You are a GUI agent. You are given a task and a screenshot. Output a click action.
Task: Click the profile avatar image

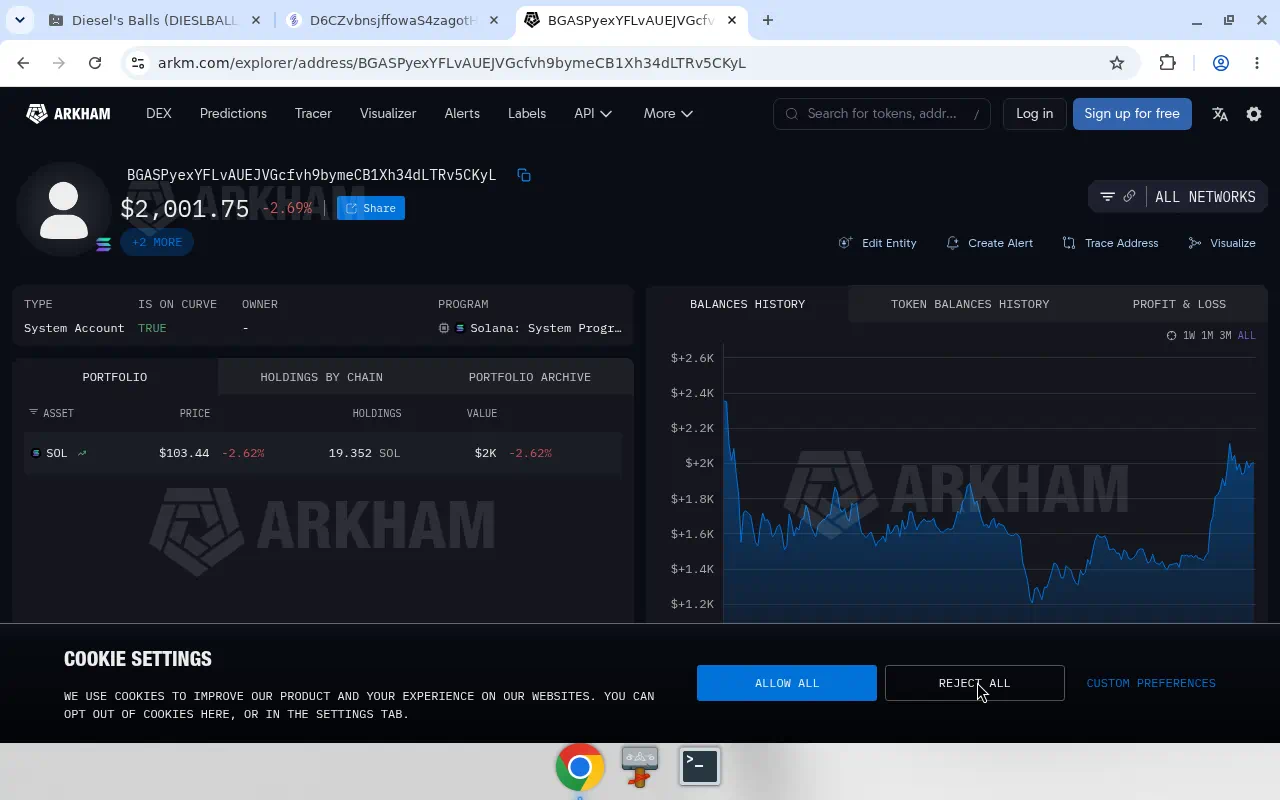64,210
